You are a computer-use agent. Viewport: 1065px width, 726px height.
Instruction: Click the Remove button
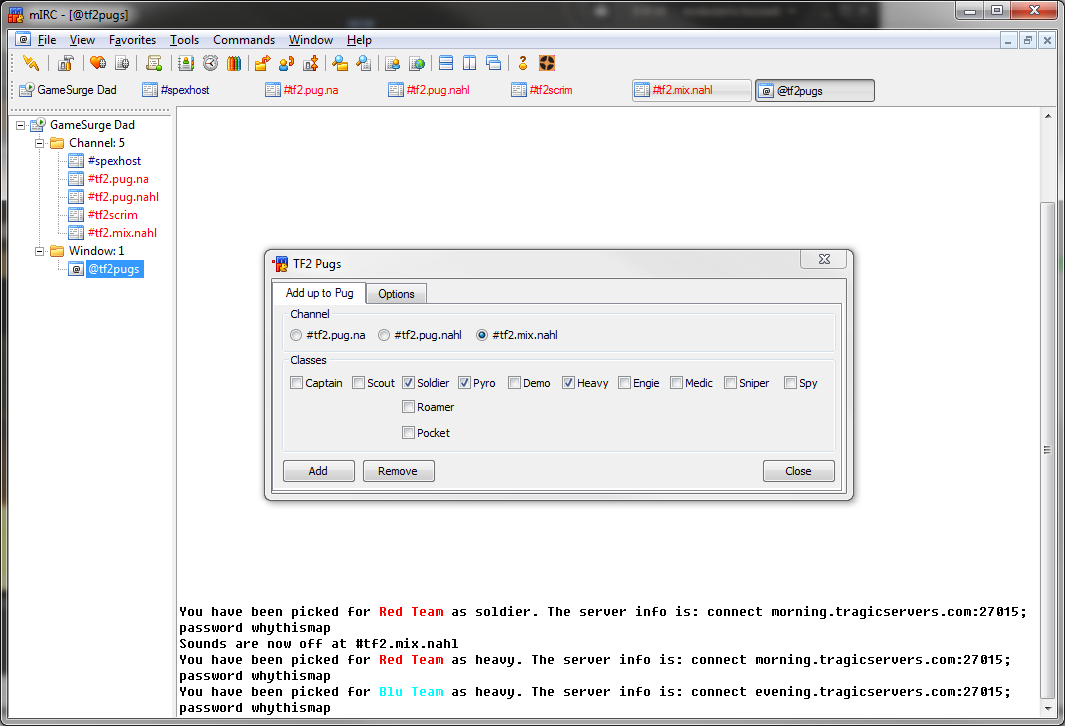point(399,471)
